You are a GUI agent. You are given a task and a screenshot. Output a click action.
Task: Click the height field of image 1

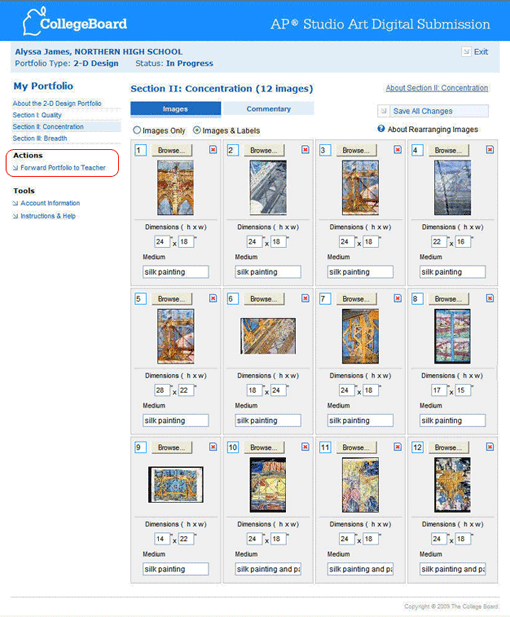[x=162, y=242]
